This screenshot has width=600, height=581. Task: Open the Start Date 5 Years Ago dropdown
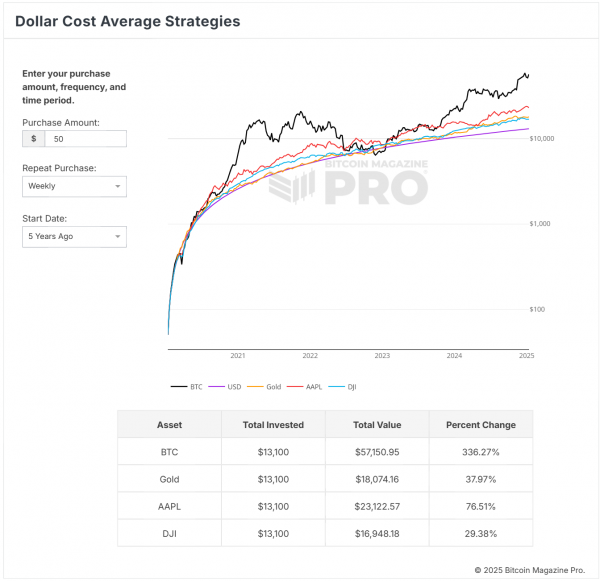coord(74,237)
